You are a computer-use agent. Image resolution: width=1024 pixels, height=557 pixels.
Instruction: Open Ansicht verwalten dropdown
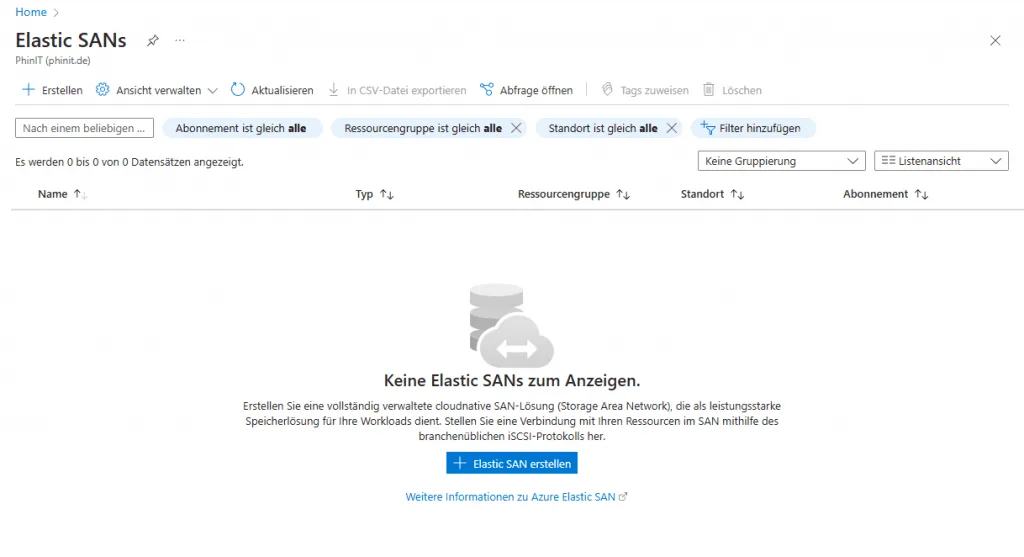click(x=156, y=90)
